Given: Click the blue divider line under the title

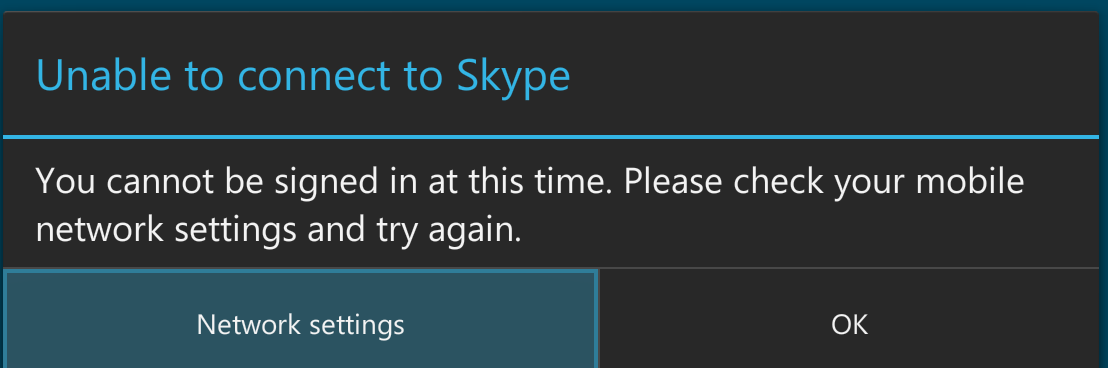Looking at the screenshot, I should tap(551, 136).
